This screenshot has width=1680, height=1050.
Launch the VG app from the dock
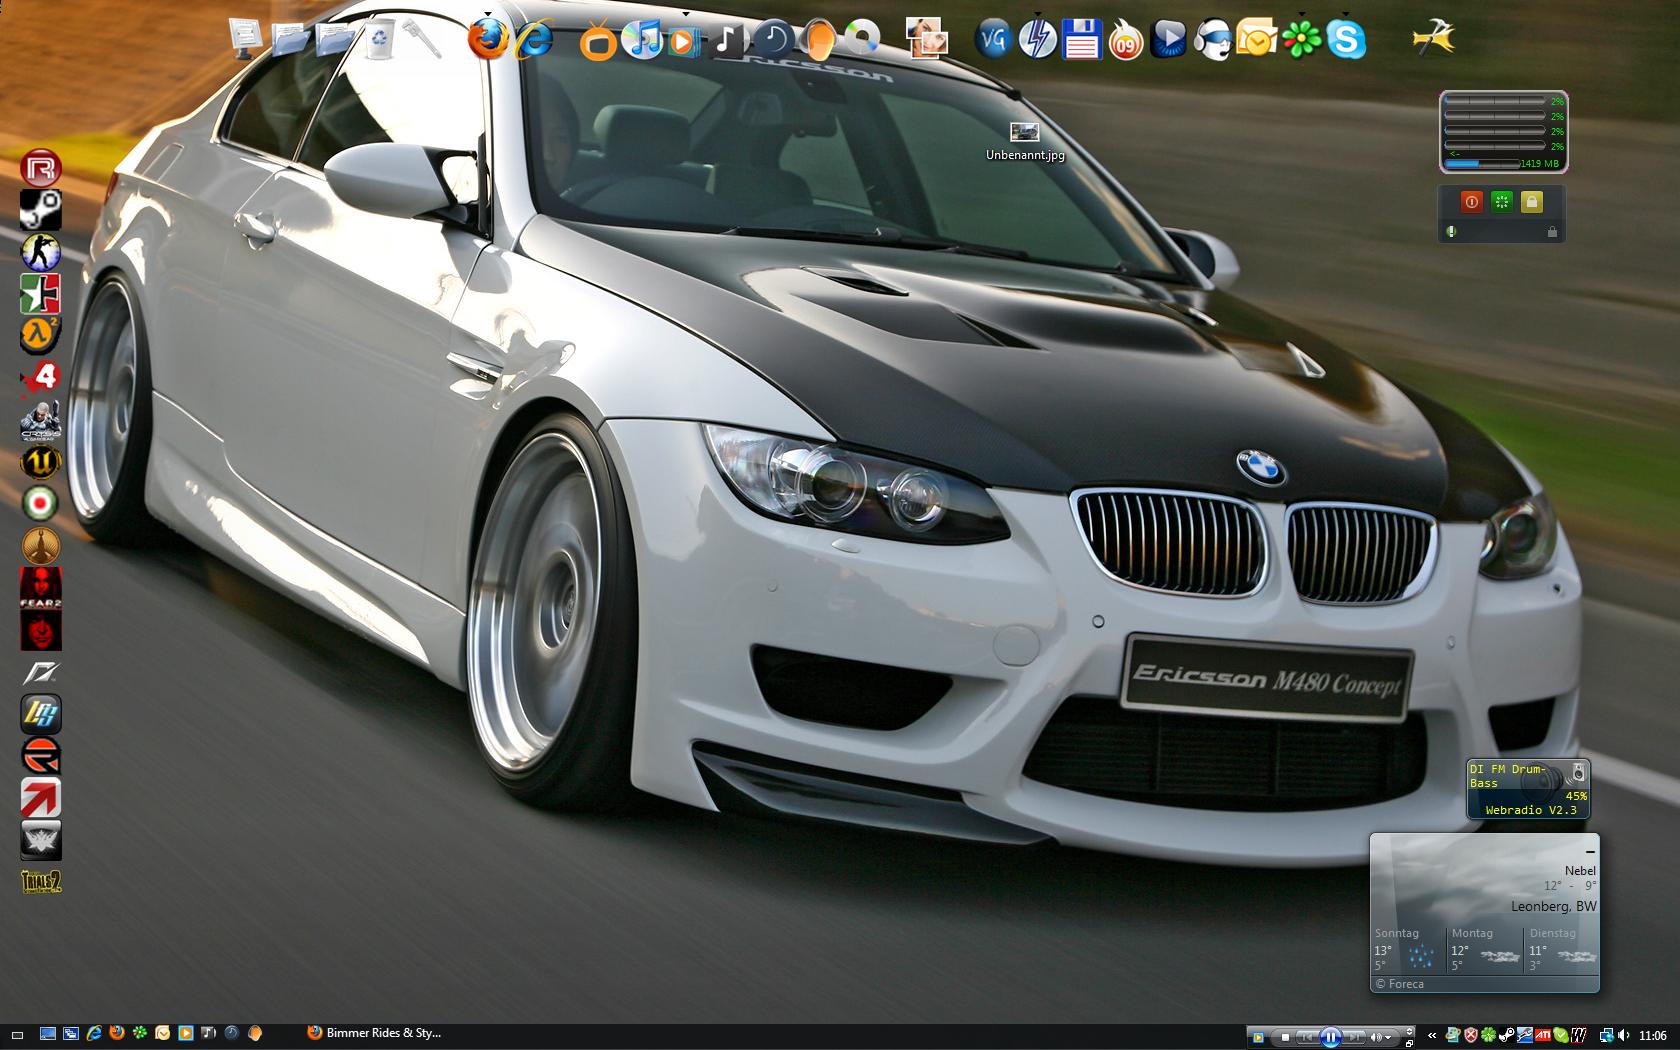pyautogui.click(x=993, y=40)
